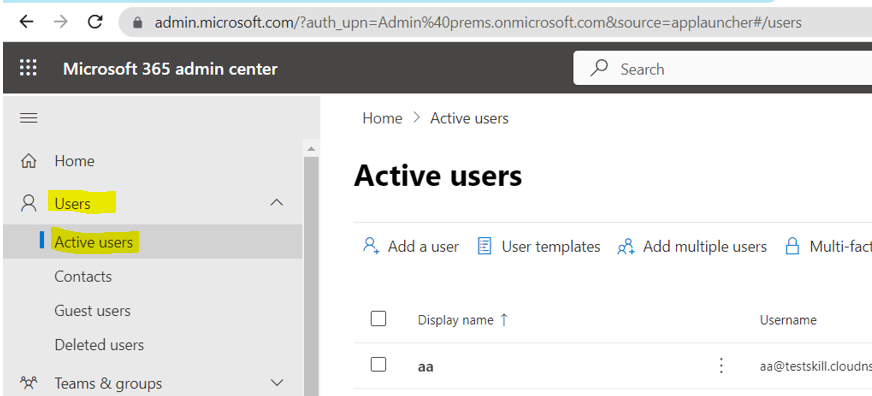The image size is (872, 396).
Task: Check the box for user aa
Action: pos(378,364)
